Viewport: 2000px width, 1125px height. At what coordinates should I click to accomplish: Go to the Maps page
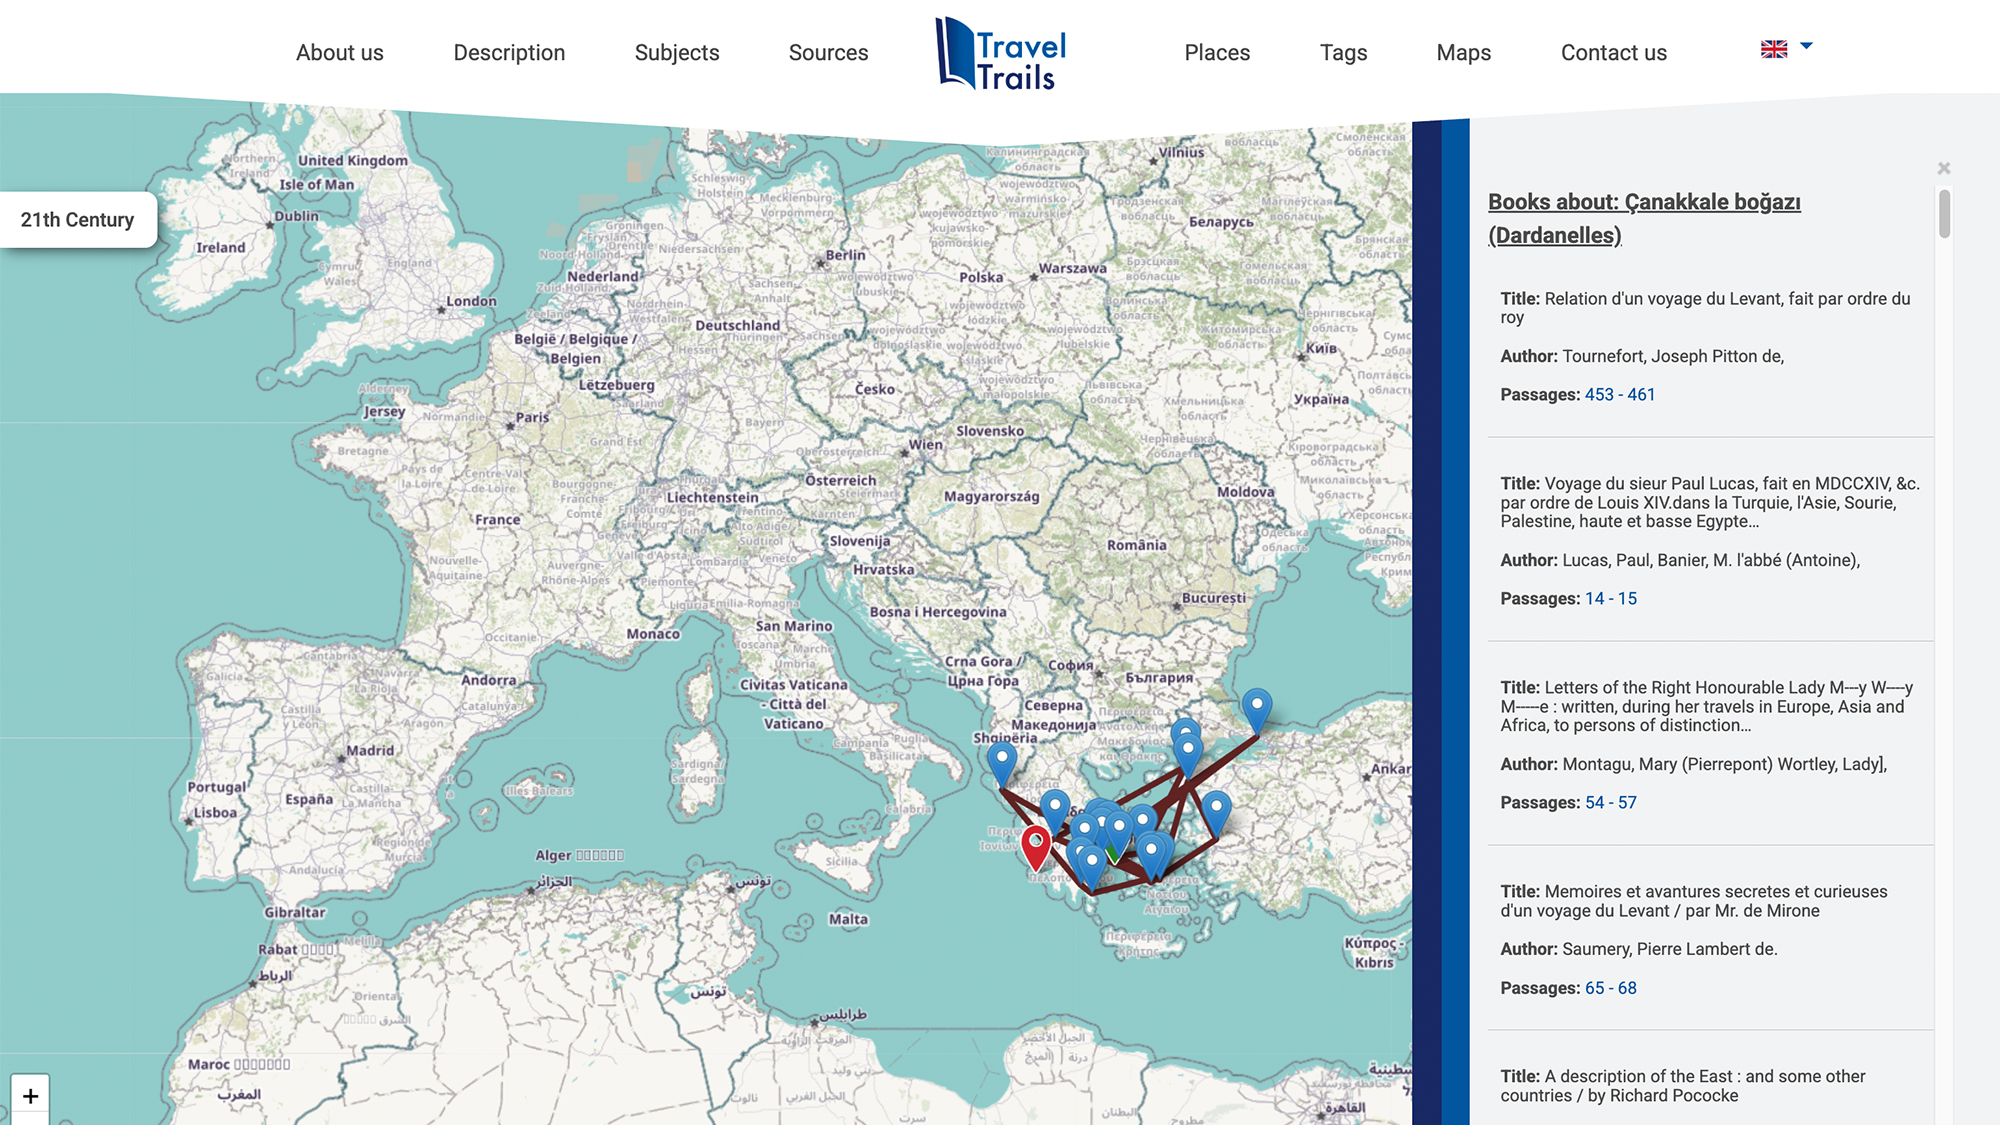1463,53
